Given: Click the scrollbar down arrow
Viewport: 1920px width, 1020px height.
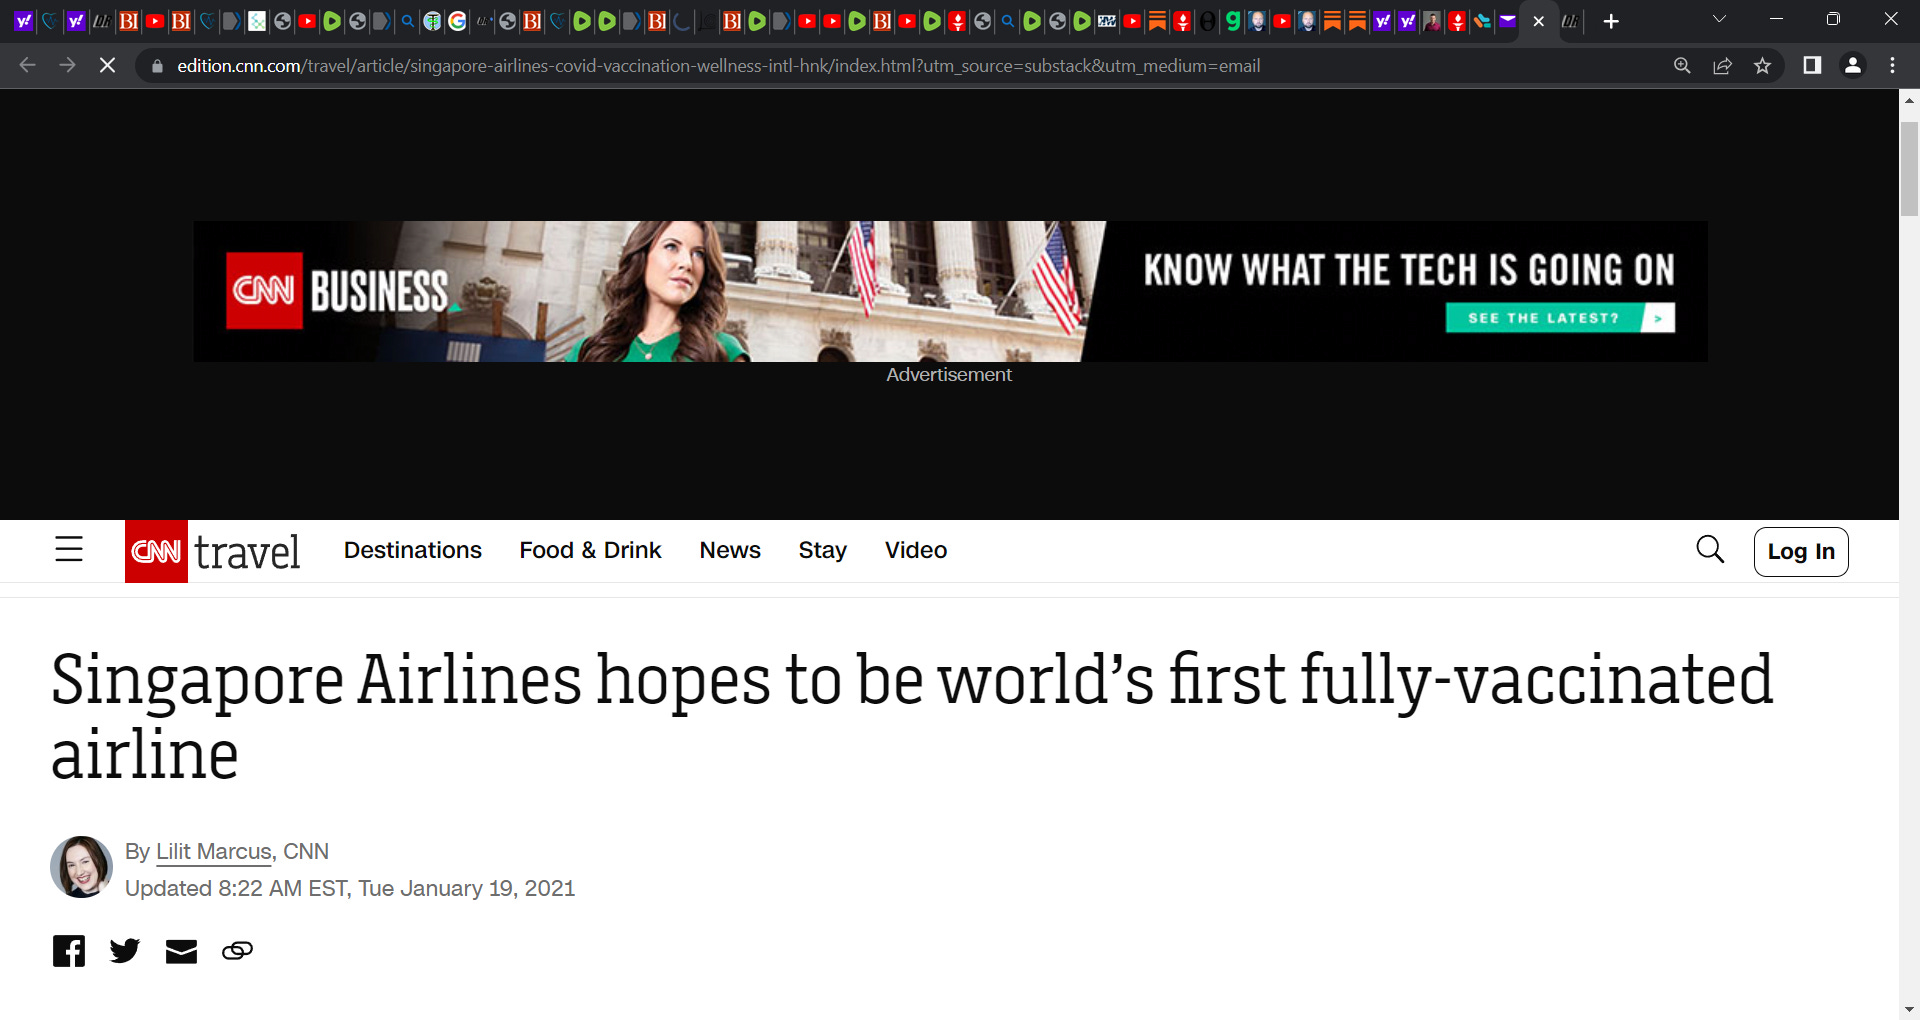Looking at the screenshot, I should point(1909,1009).
